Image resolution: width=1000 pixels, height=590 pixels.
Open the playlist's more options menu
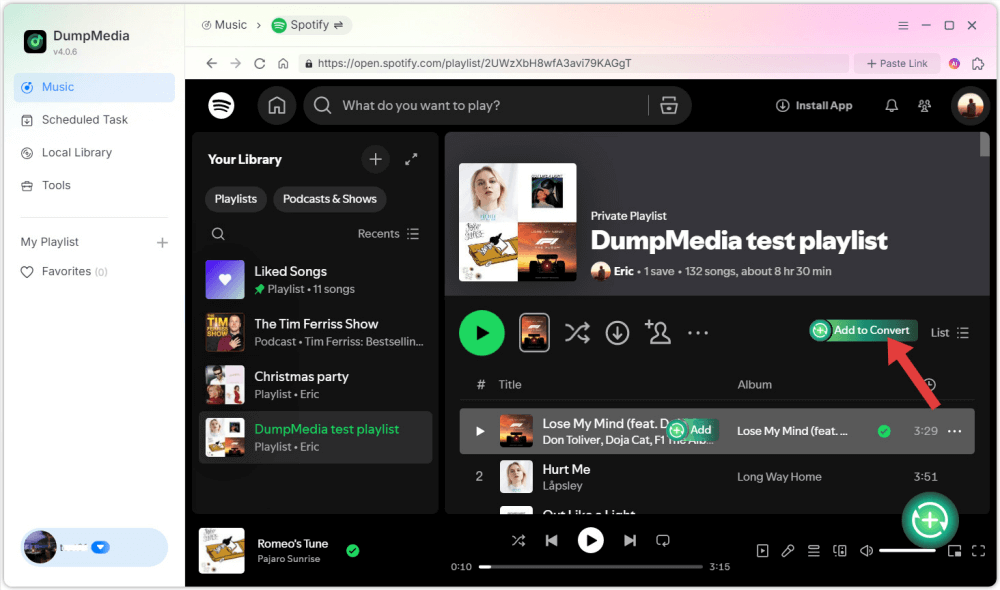point(698,331)
